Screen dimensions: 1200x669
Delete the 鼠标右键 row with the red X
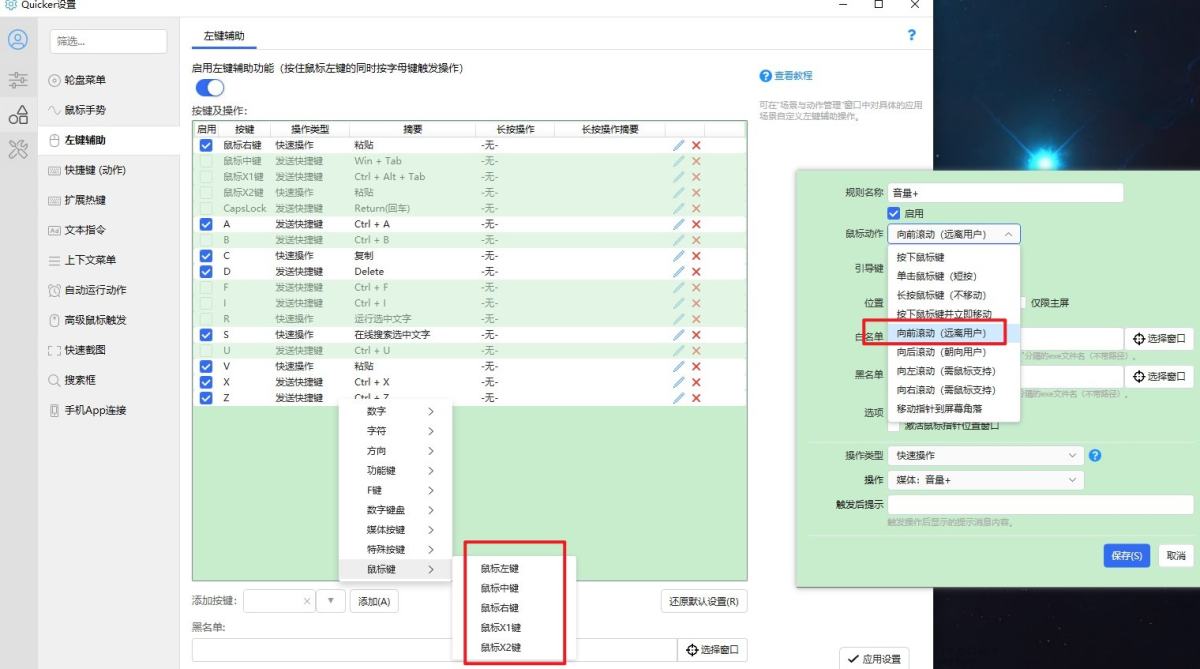pyautogui.click(x=696, y=145)
